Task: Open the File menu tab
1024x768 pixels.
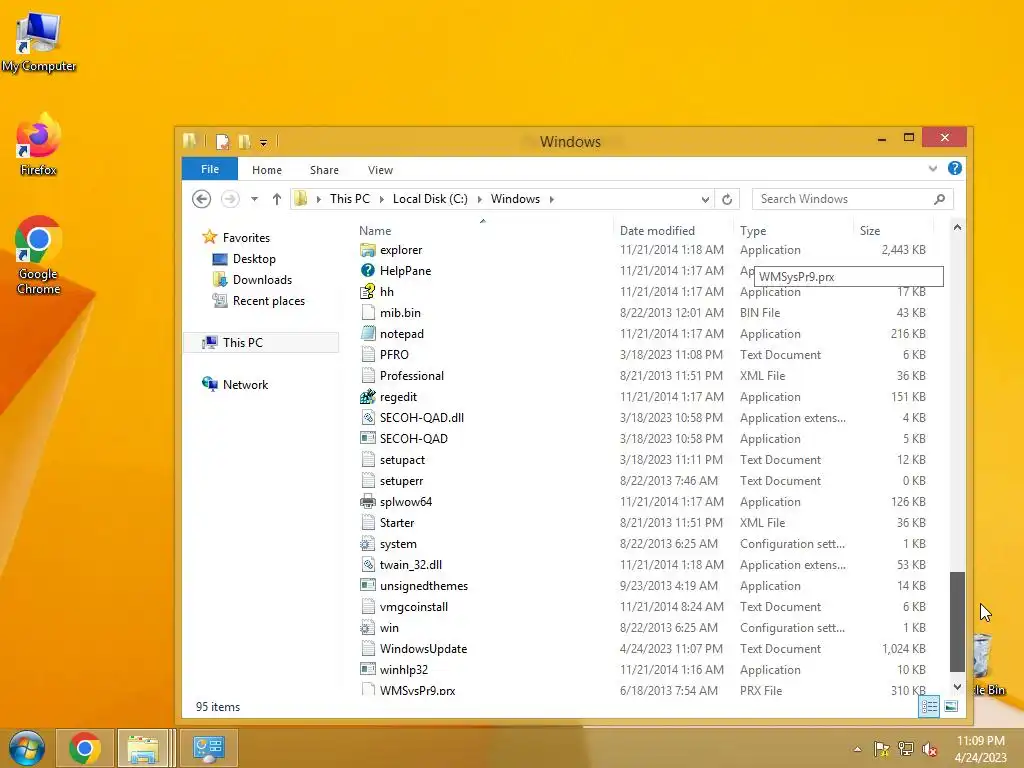Action: pos(210,169)
